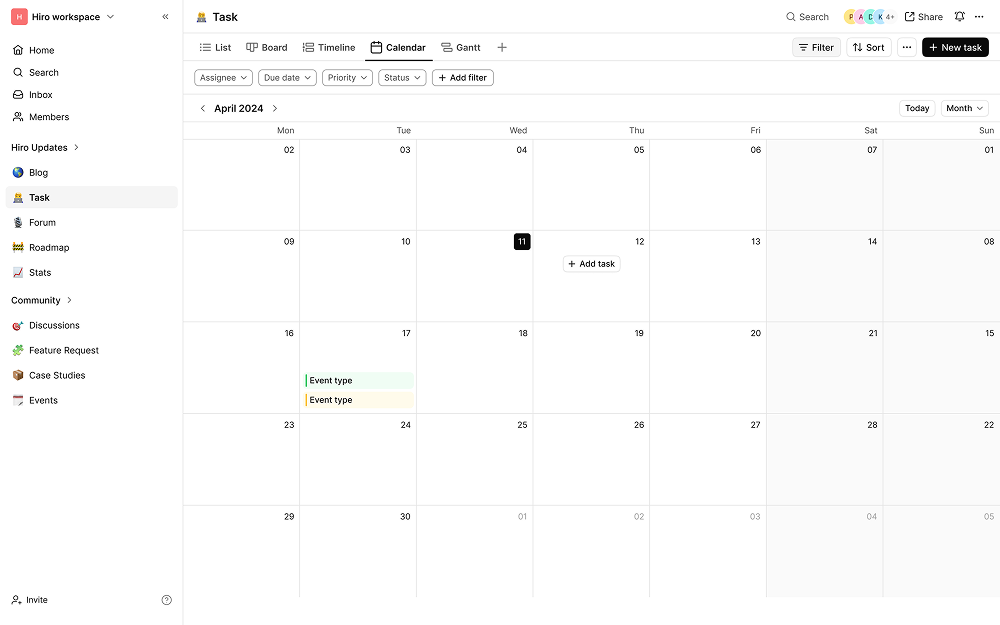This screenshot has width=1000, height=625.
Task: Open the green Event type entry
Action: (x=359, y=381)
